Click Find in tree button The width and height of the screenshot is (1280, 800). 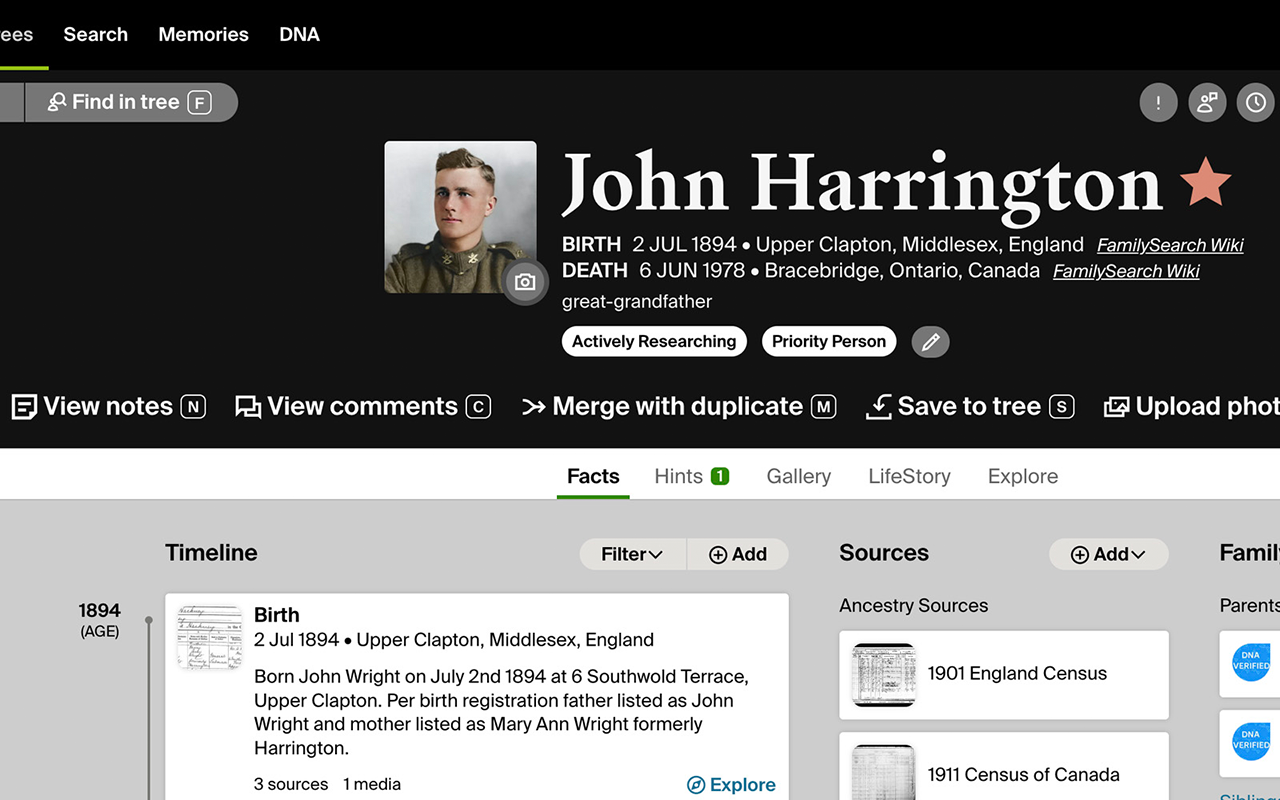point(130,102)
